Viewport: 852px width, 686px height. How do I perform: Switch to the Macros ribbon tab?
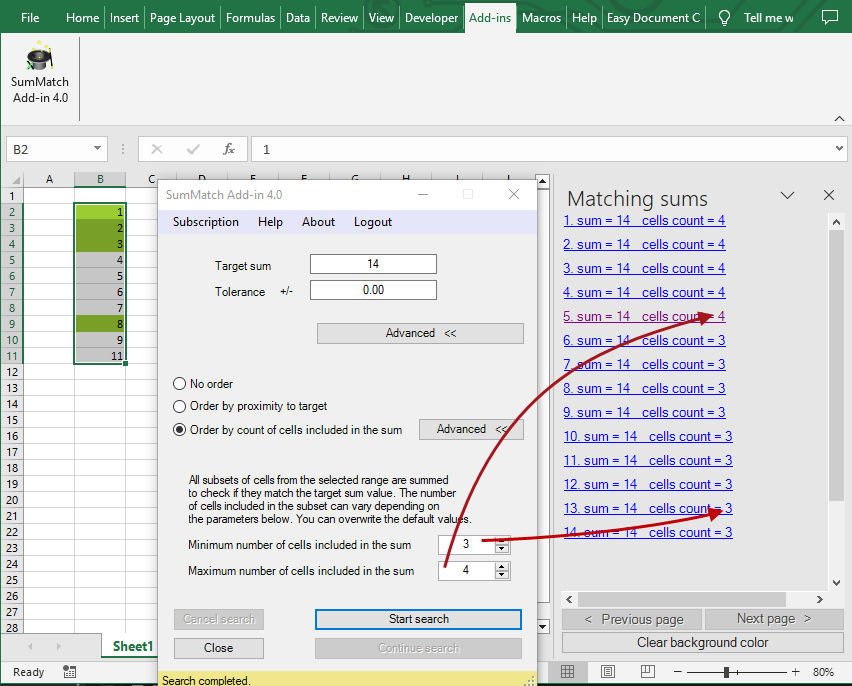541,17
